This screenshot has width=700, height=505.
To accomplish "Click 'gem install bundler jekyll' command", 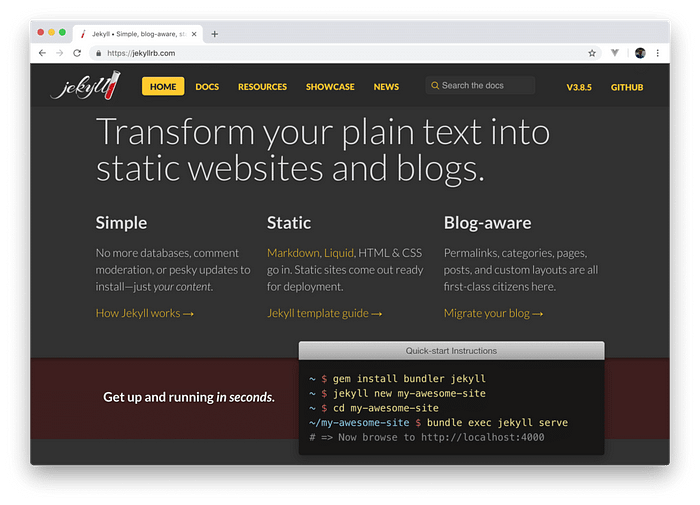I will point(409,379).
